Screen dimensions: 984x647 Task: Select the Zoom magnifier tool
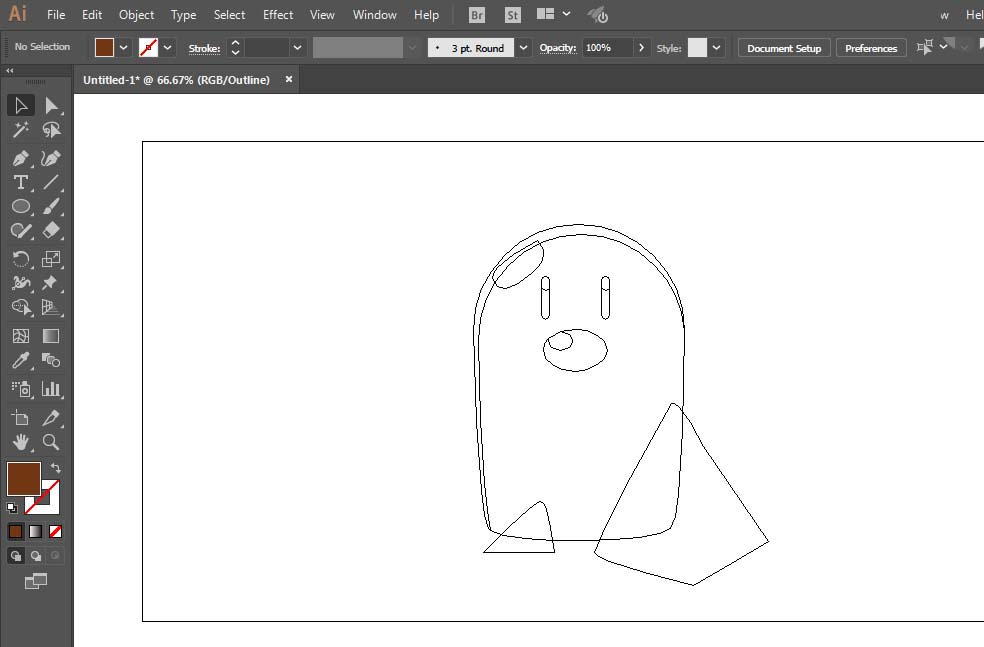tap(51, 442)
